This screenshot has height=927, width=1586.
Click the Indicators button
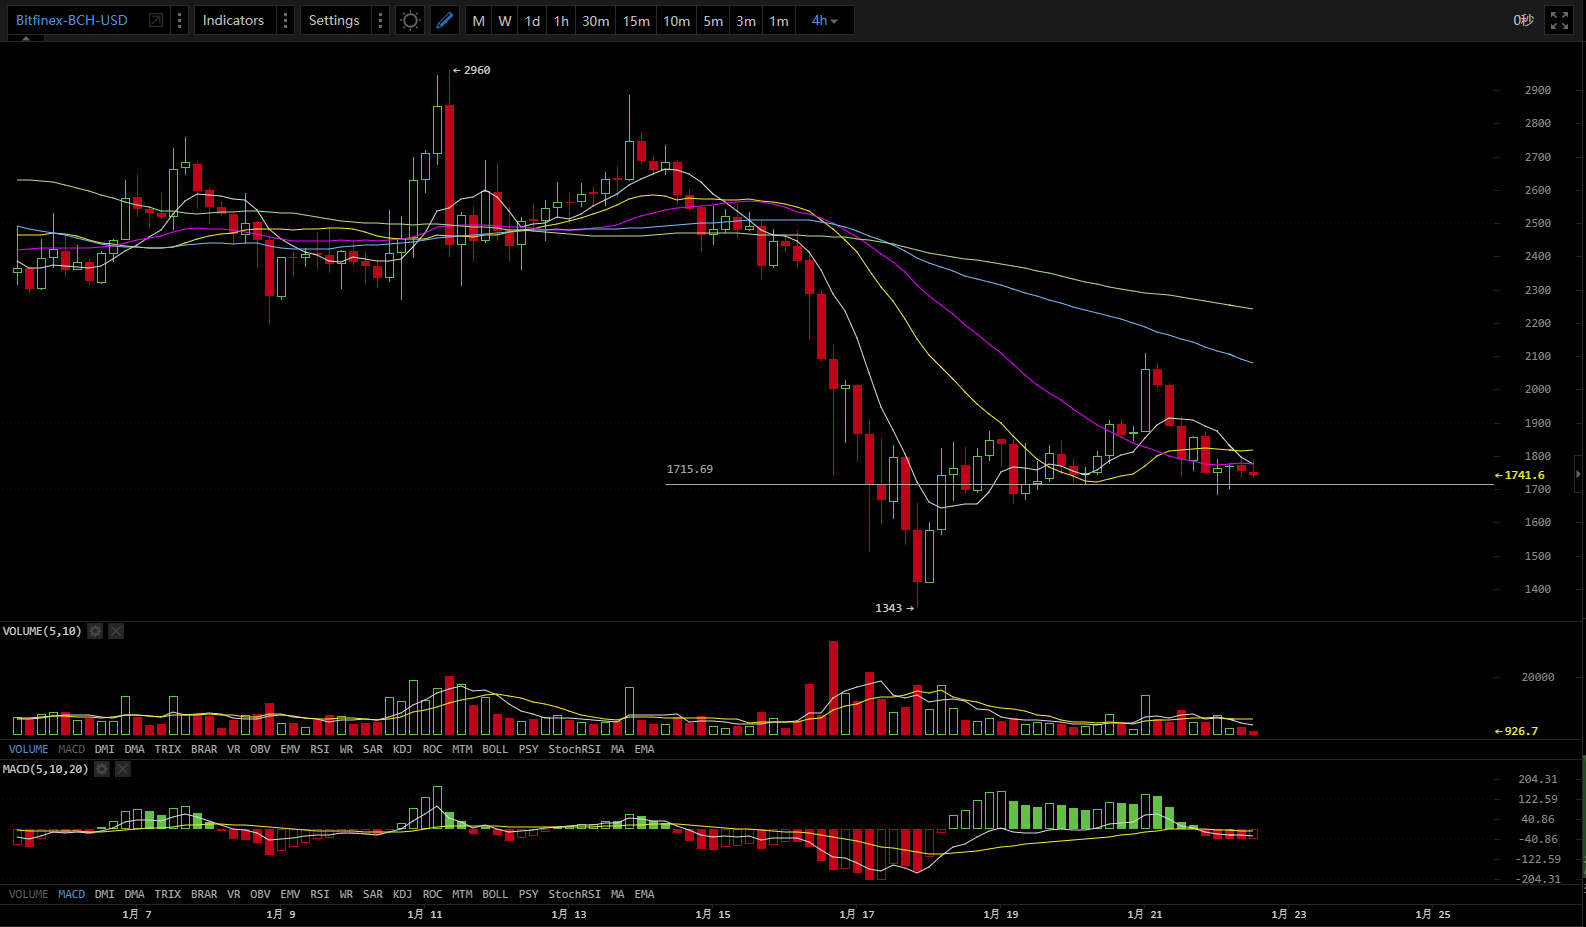click(x=233, y=20)
